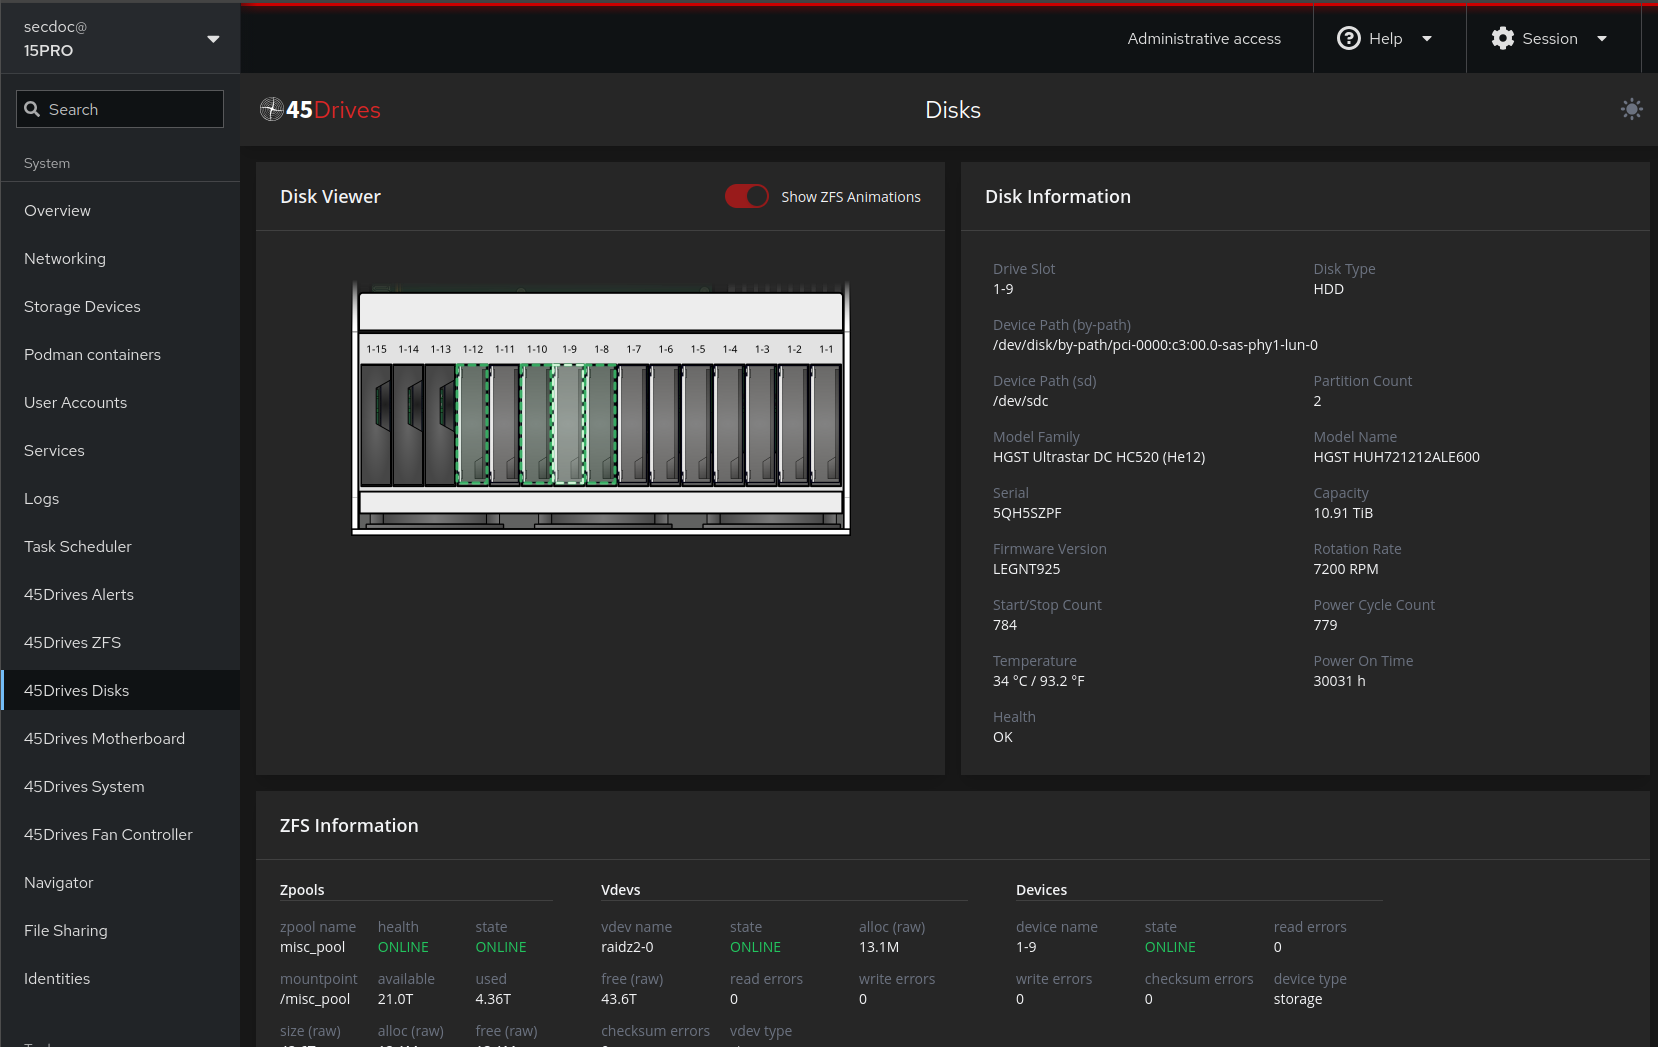Click the Disk Information heading
Screen dimensions: 1658x1047
pyautogui.click(x=1057, y=197)
